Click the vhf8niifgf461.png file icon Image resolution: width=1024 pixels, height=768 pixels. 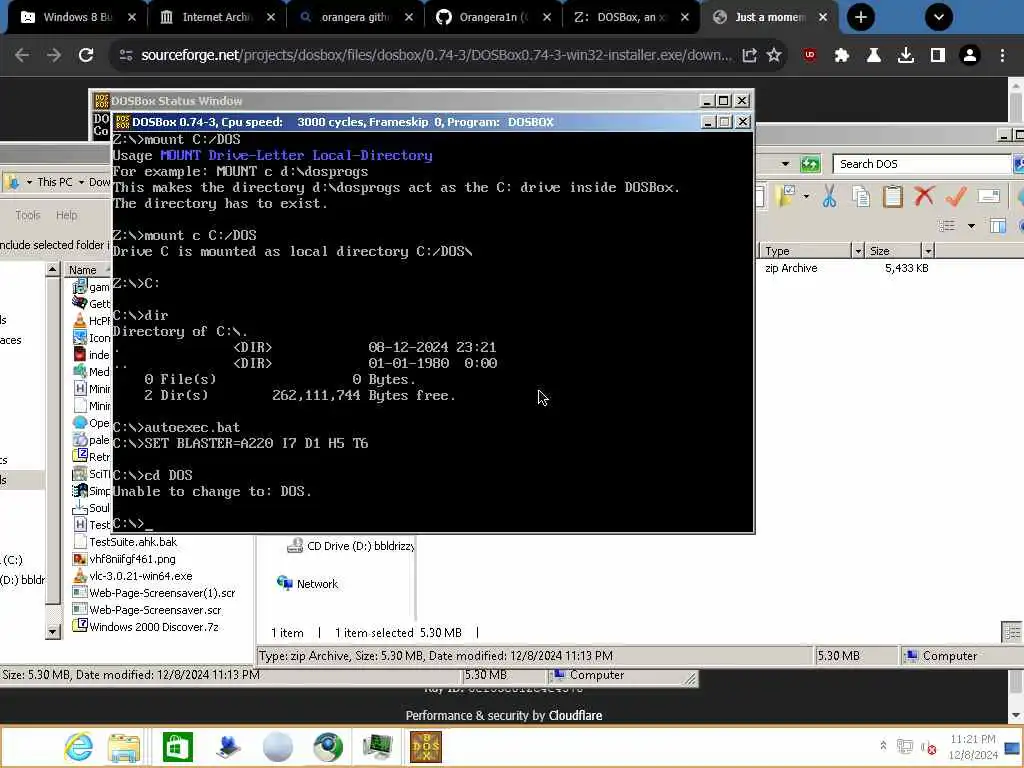click(79, 559)
